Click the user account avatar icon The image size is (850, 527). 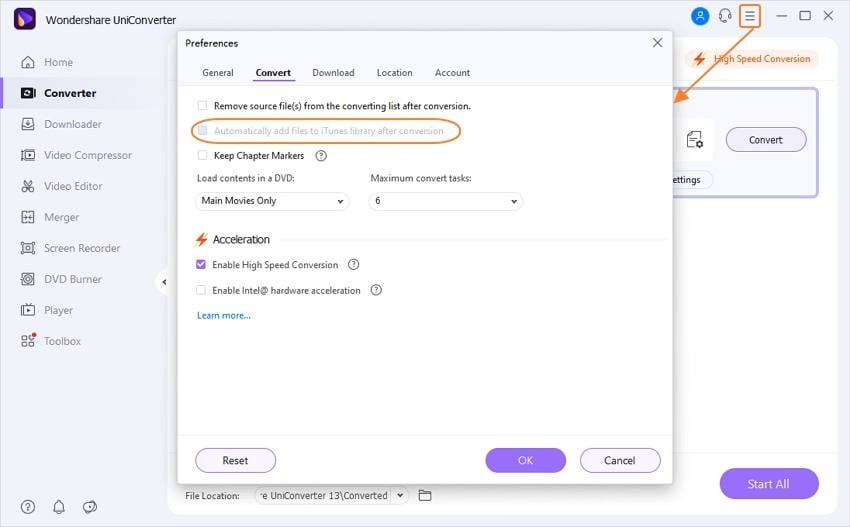(x=700, y=16)
